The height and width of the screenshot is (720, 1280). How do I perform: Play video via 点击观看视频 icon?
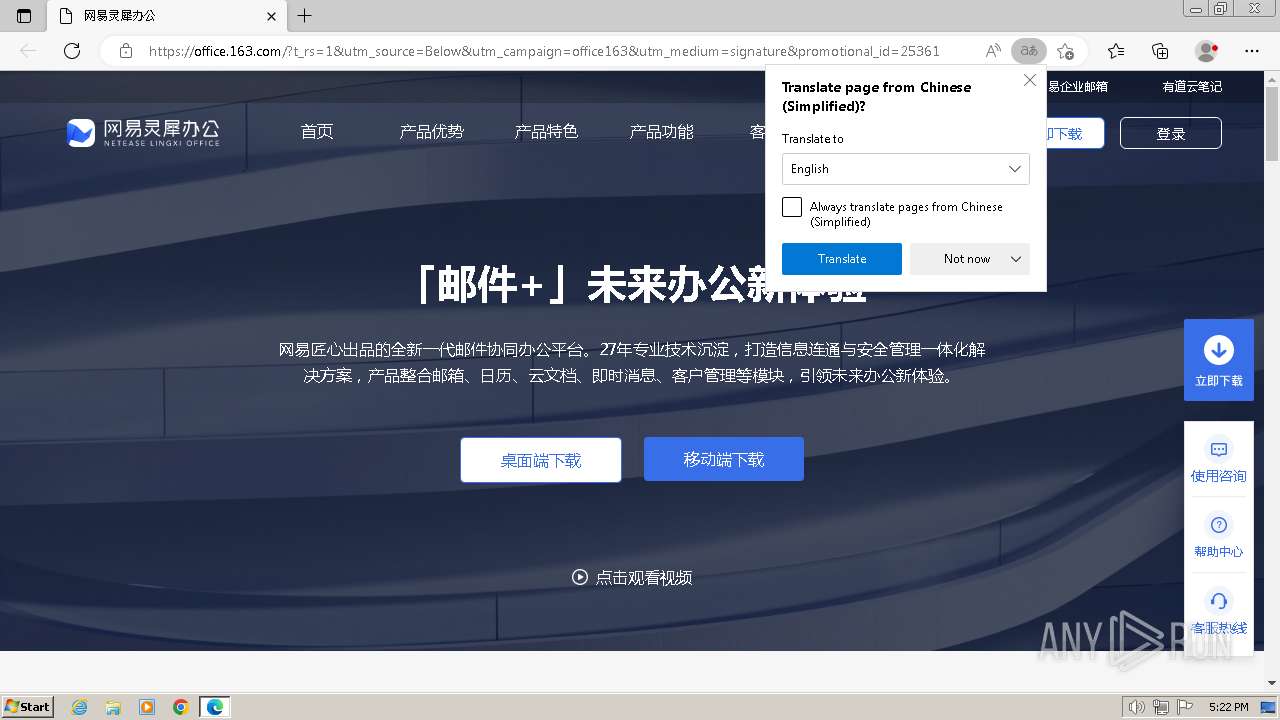tap(580, 577)
